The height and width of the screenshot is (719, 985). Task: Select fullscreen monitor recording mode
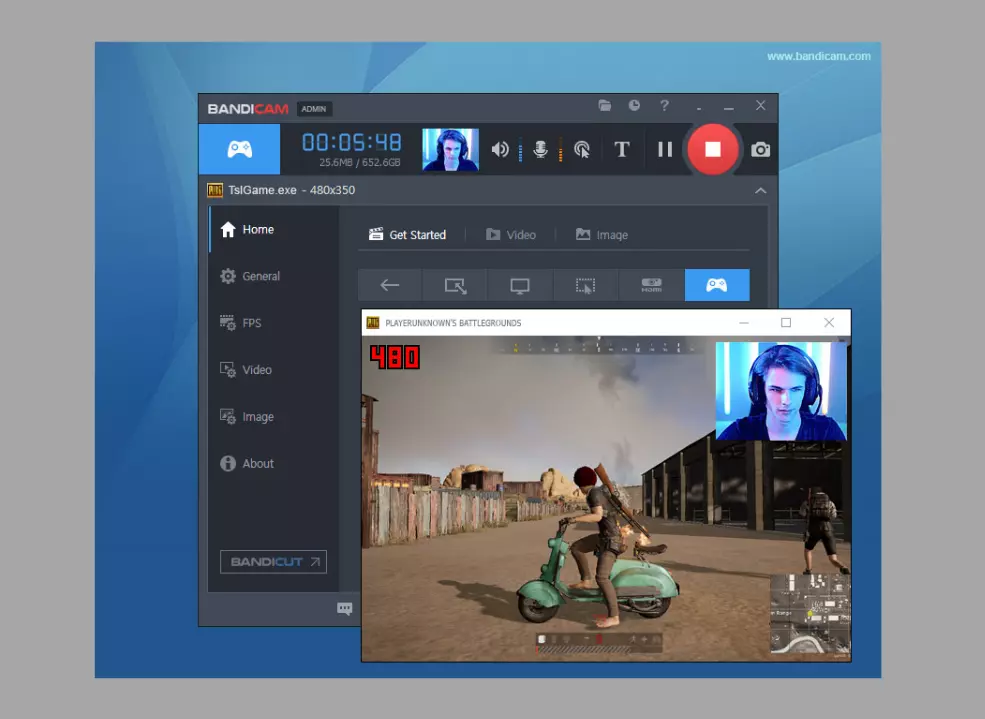(520, 285)
